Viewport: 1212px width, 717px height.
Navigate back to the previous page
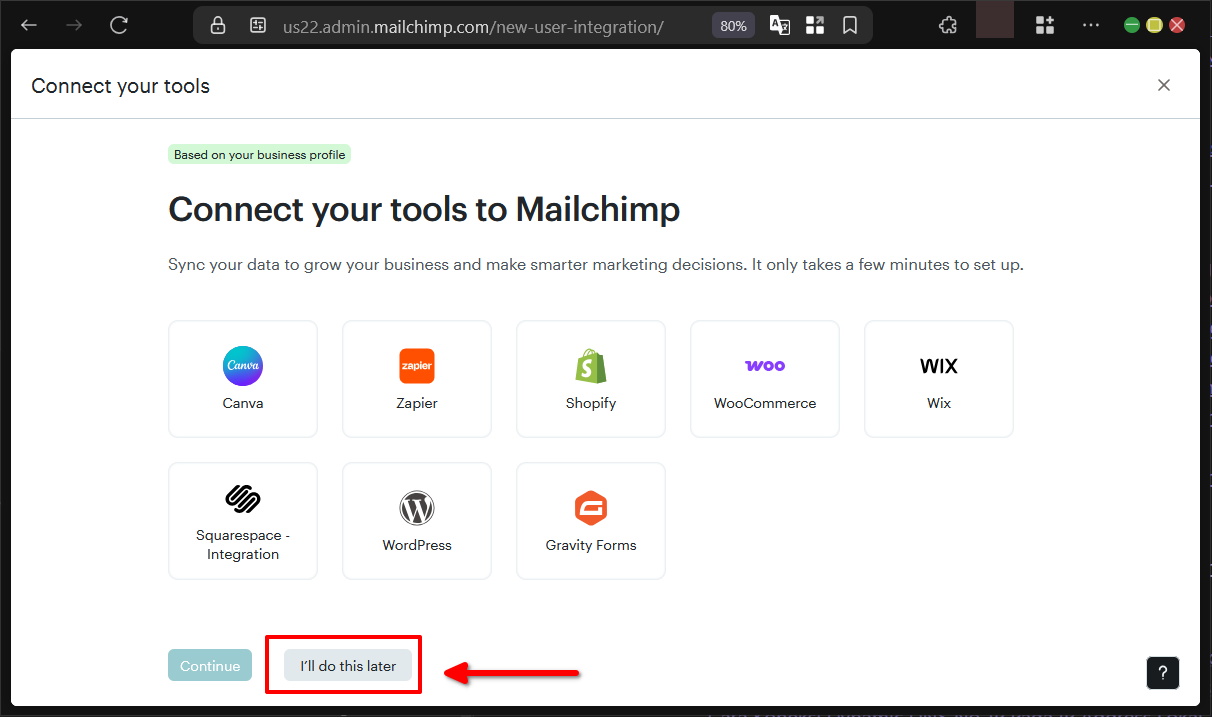(x=28, y=25)
